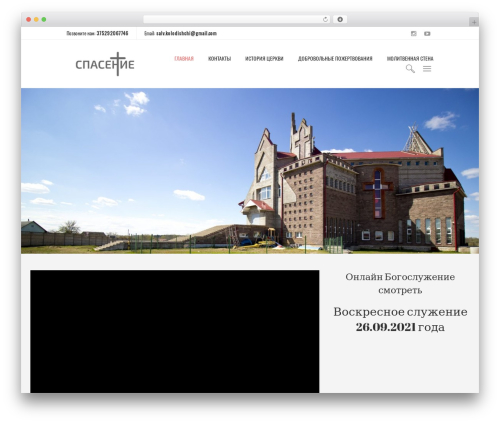Click the gmail email address link
Screen dimensions: 500x423
(x=186, y=33)
